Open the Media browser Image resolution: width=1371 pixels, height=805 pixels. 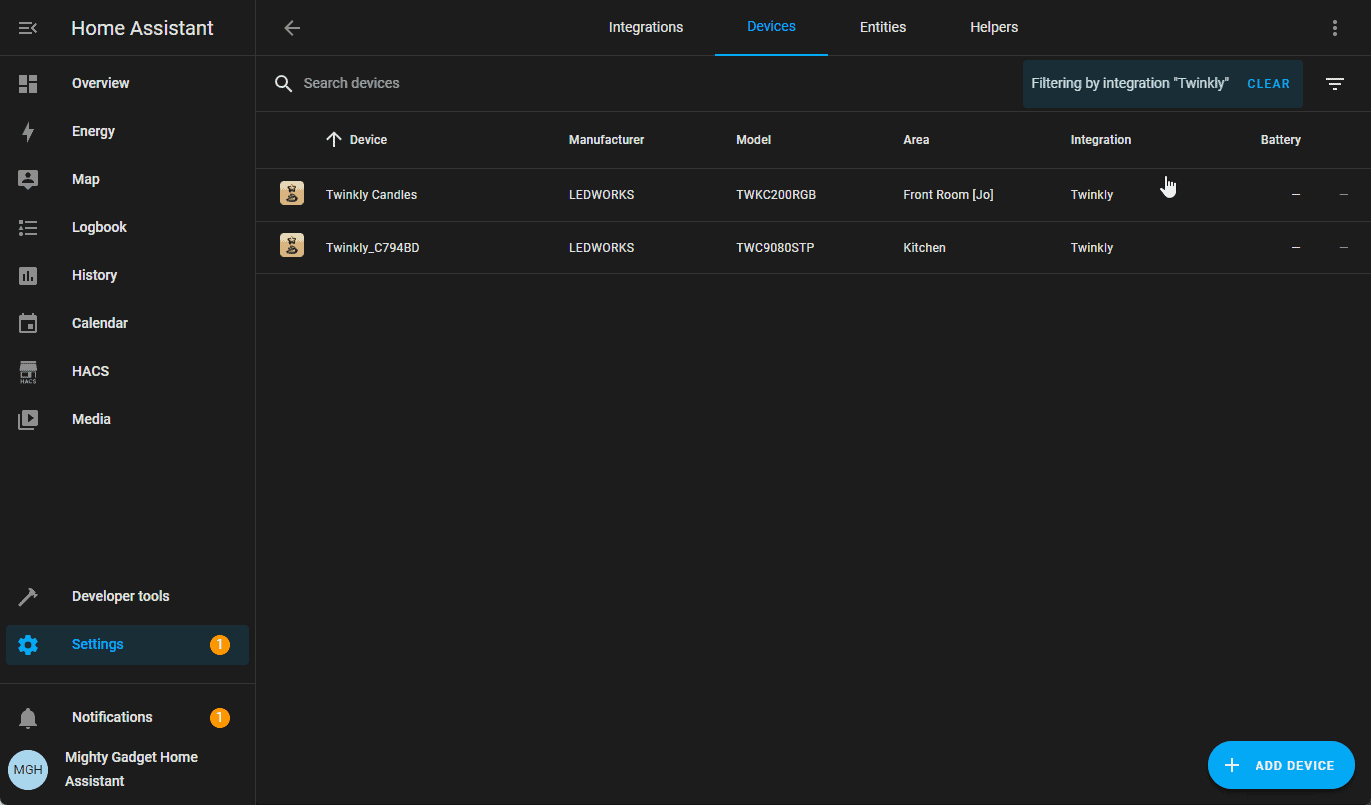91,419
